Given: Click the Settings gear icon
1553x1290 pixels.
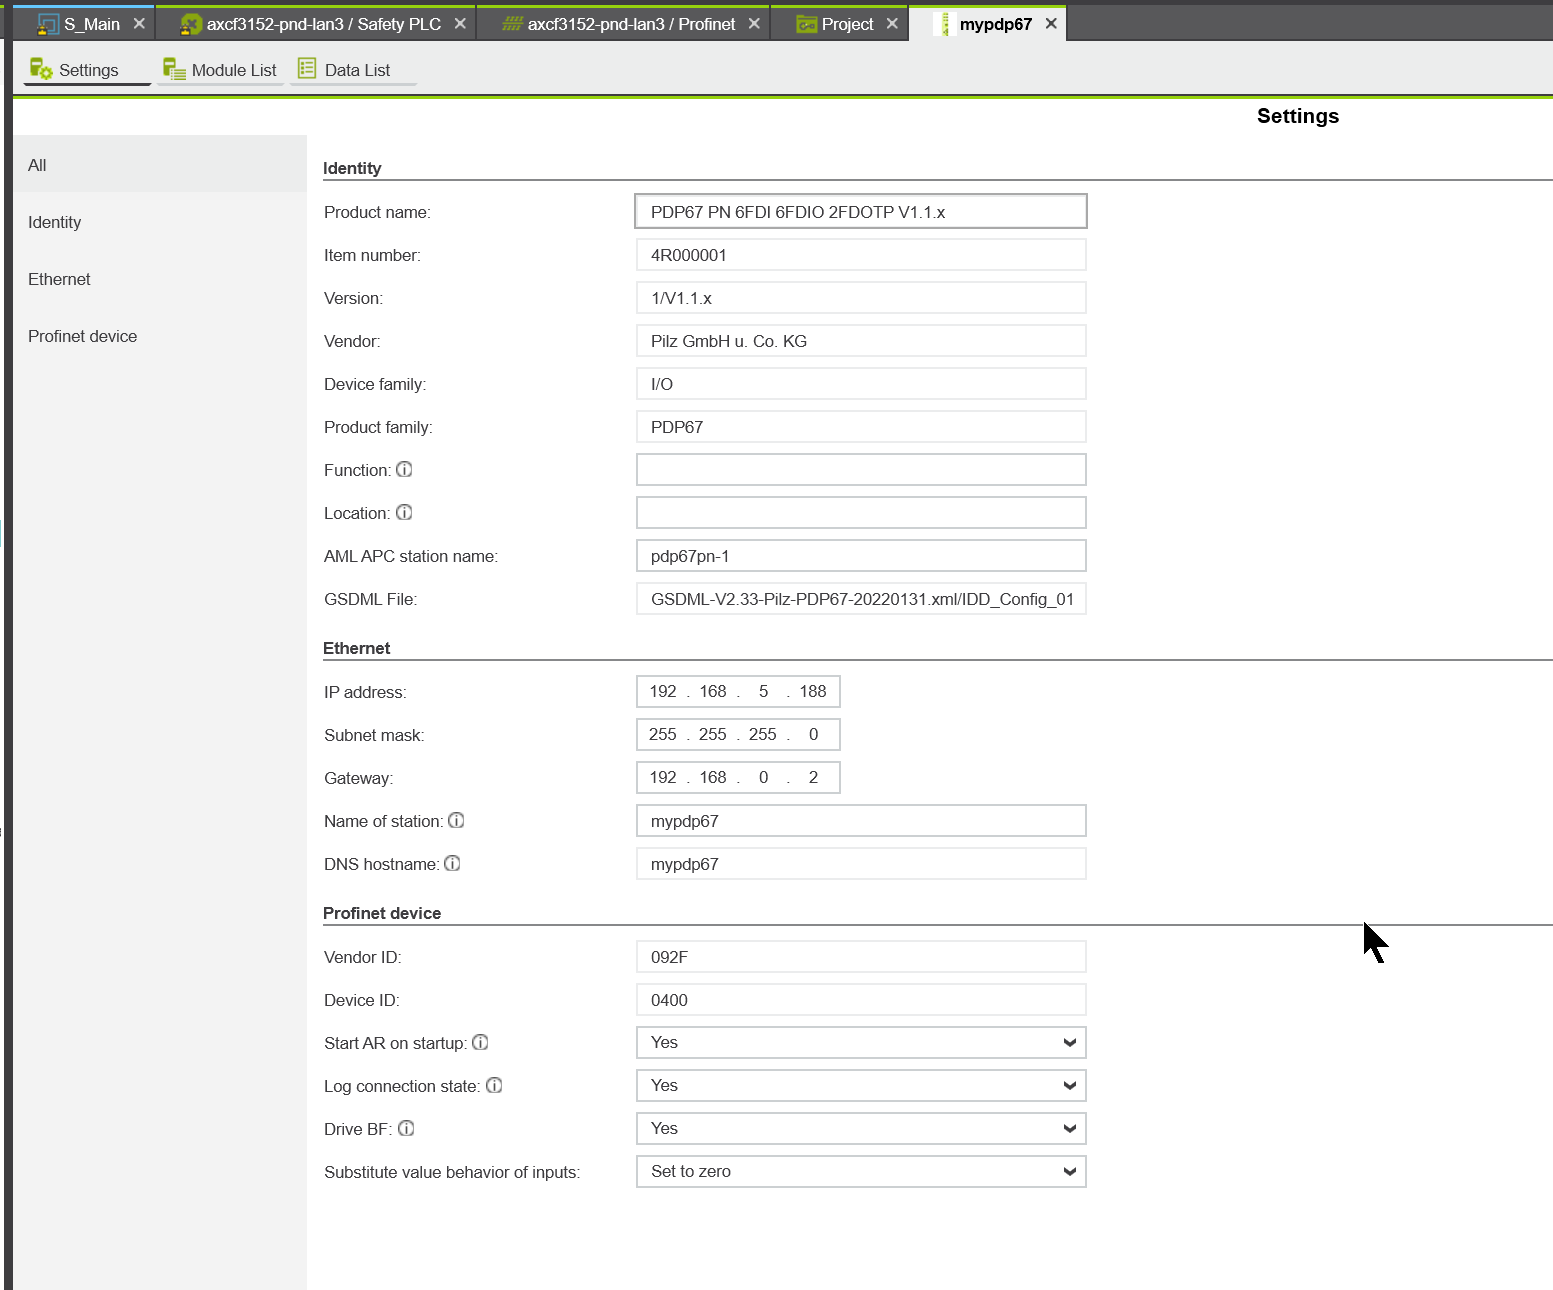Looking at the screenshot, I should pyautogui.click(x=41, y=69).
